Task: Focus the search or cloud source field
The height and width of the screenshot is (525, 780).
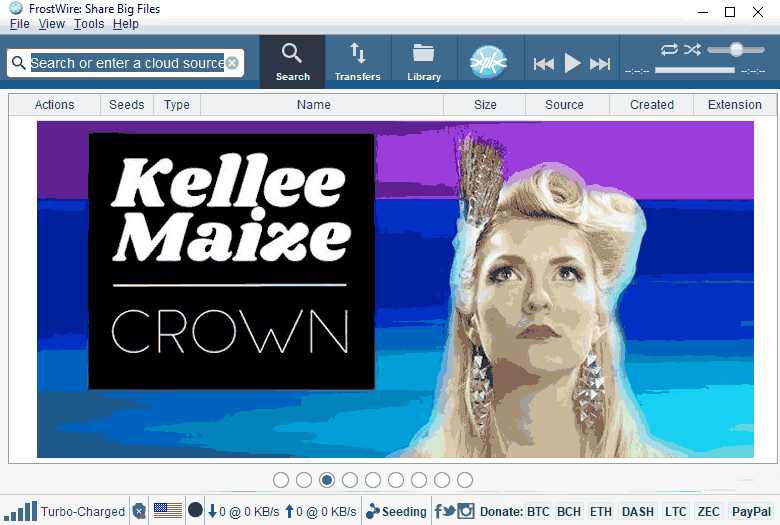Action: (x=127, y=63)
